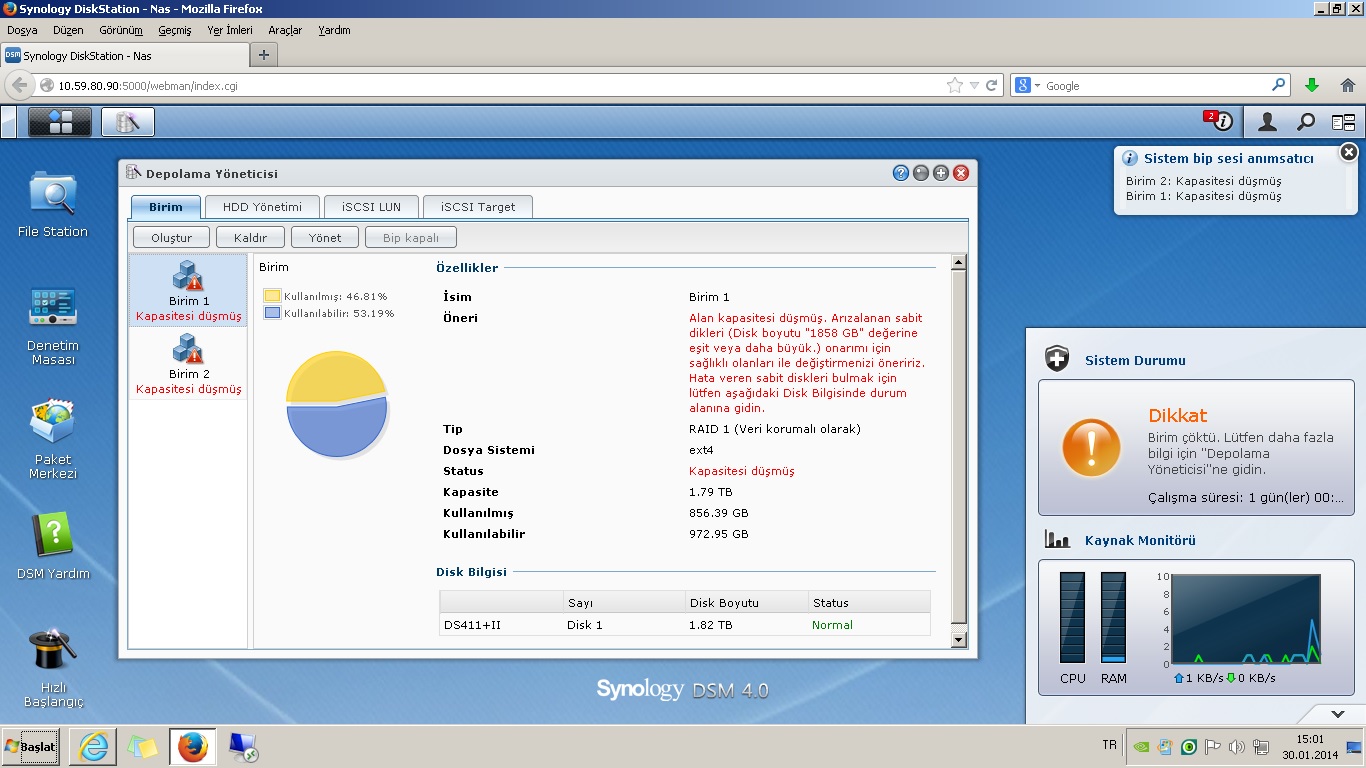The width and height of the screenshot is (1366, 768).
Task: Select Birim 2 volume in list
Action: pyautogui.click(x=188, y=364)
